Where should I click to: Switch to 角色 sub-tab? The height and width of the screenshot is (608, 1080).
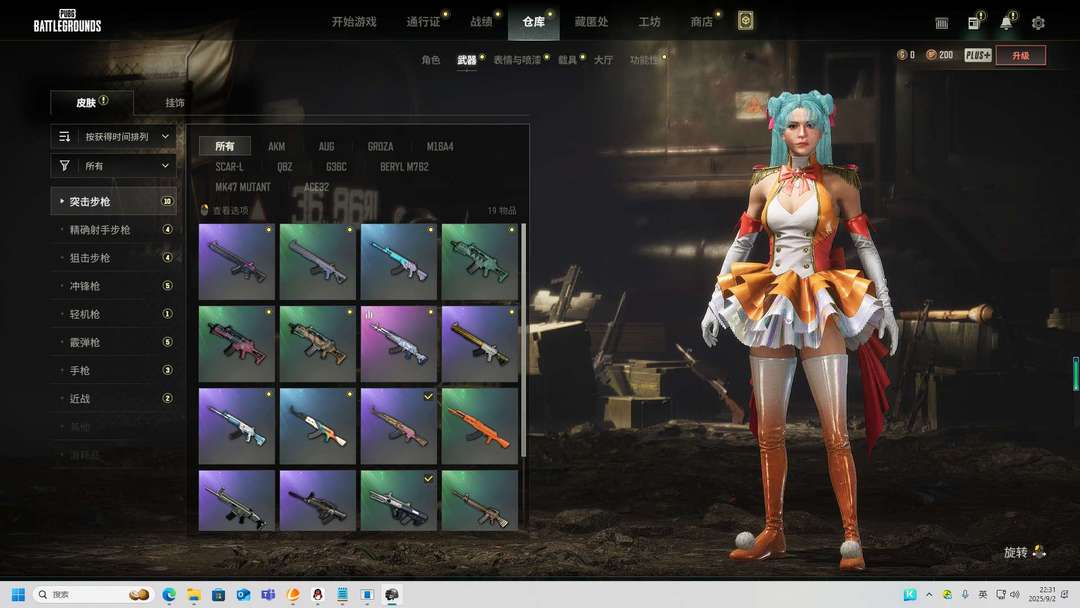point(430,60)
